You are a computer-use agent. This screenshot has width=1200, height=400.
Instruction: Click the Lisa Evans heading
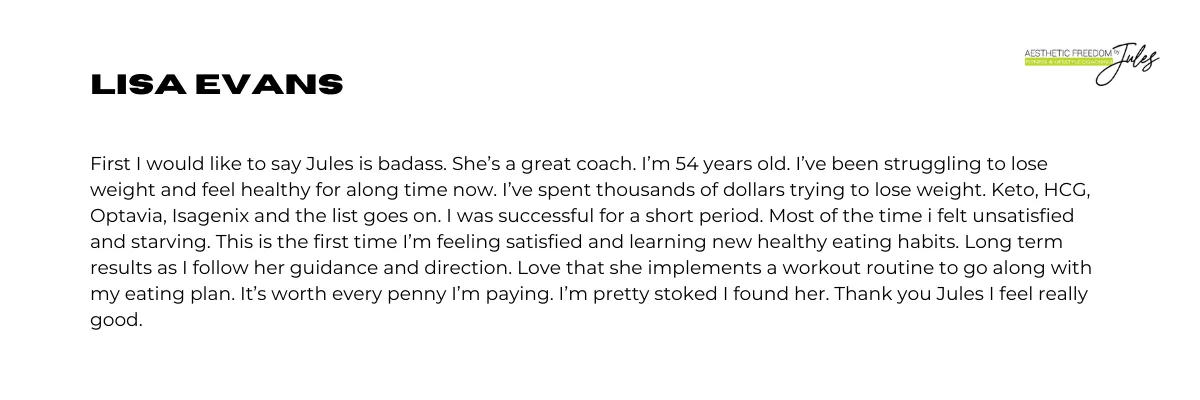[216, 86]
